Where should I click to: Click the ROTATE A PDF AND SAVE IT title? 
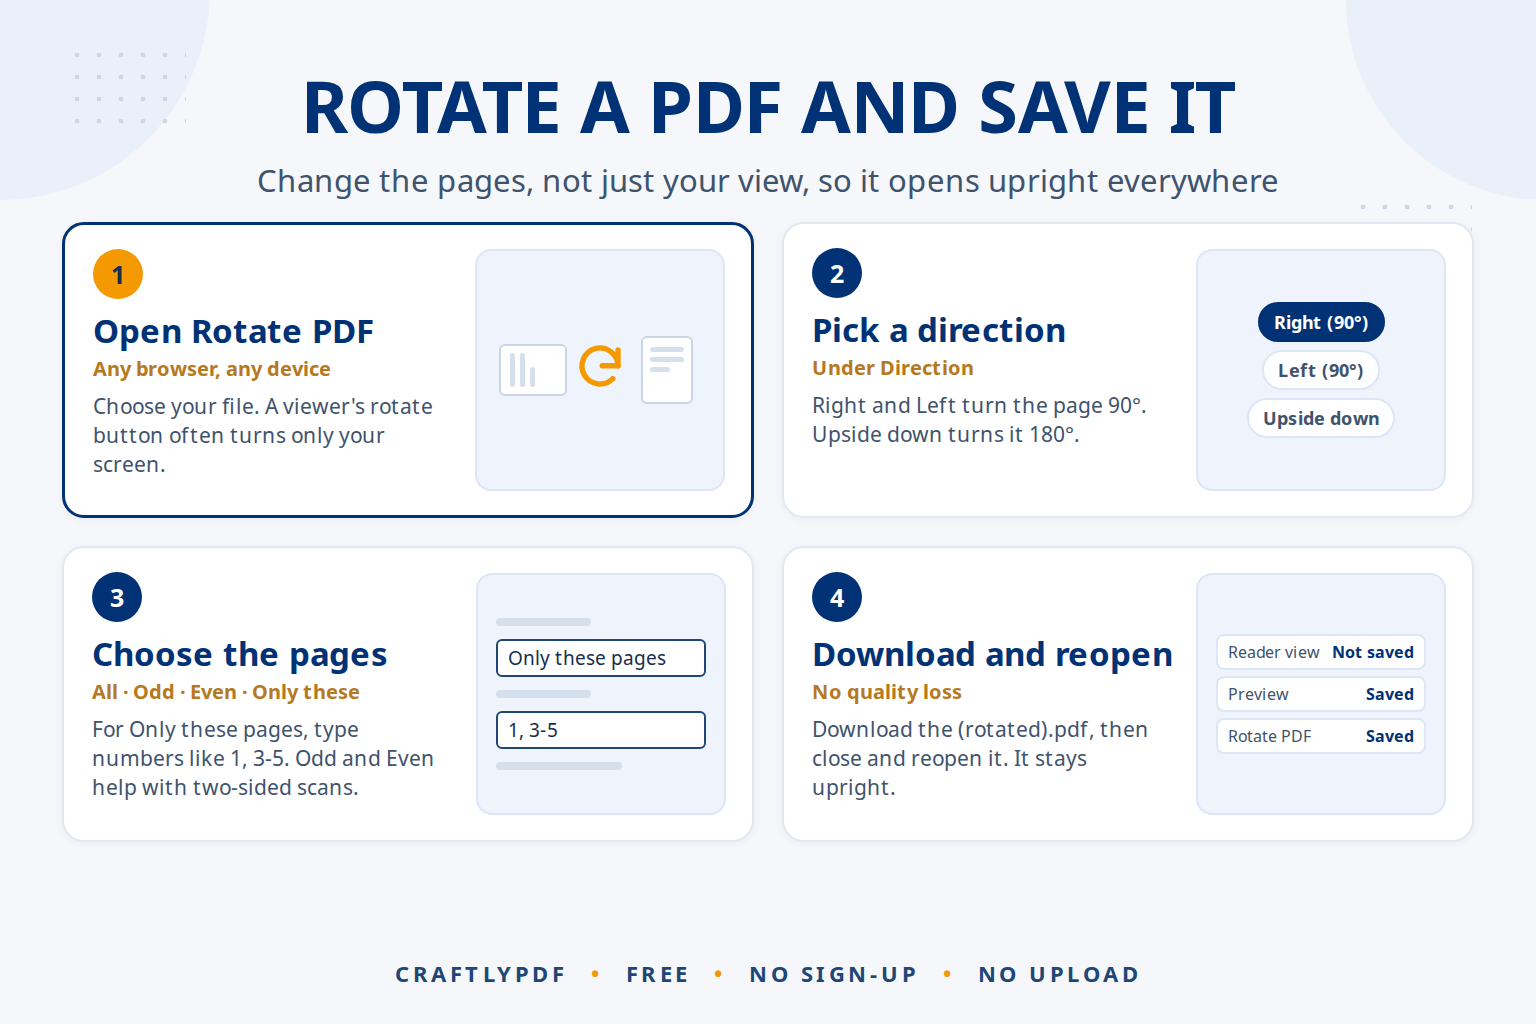click(768, 108)
